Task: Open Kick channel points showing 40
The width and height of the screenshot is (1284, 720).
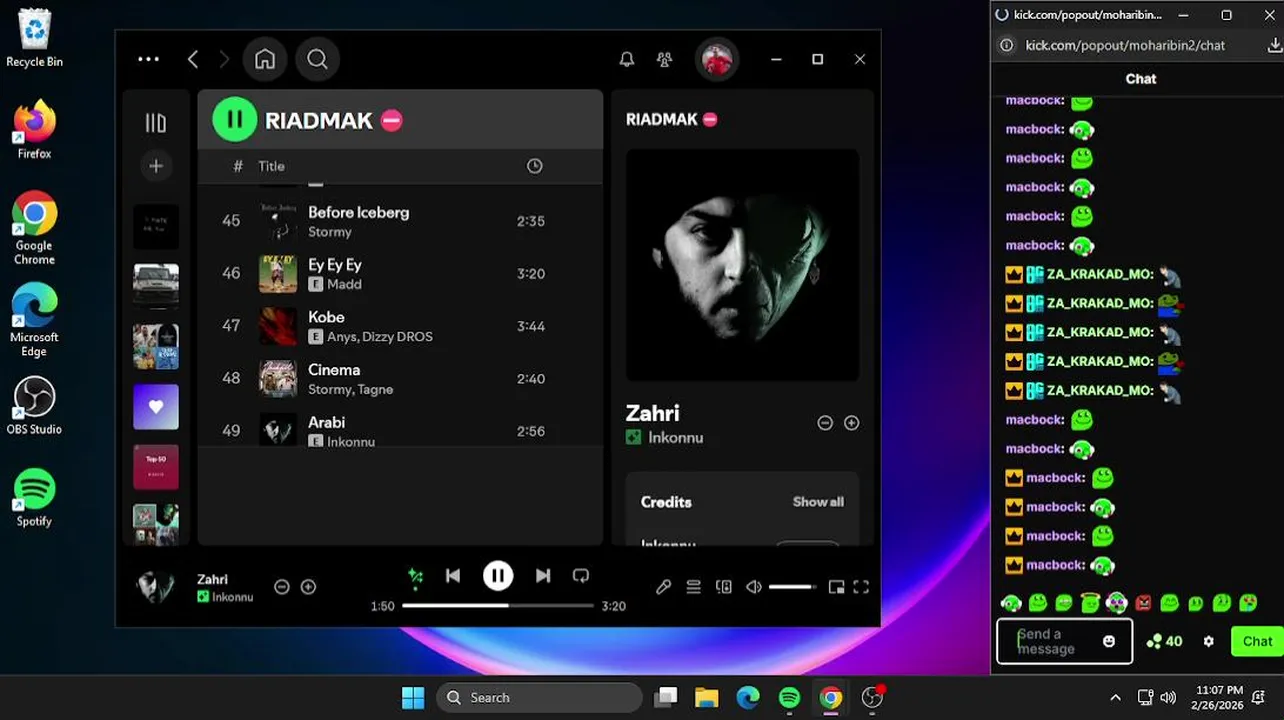Action: pos(1164,641)
